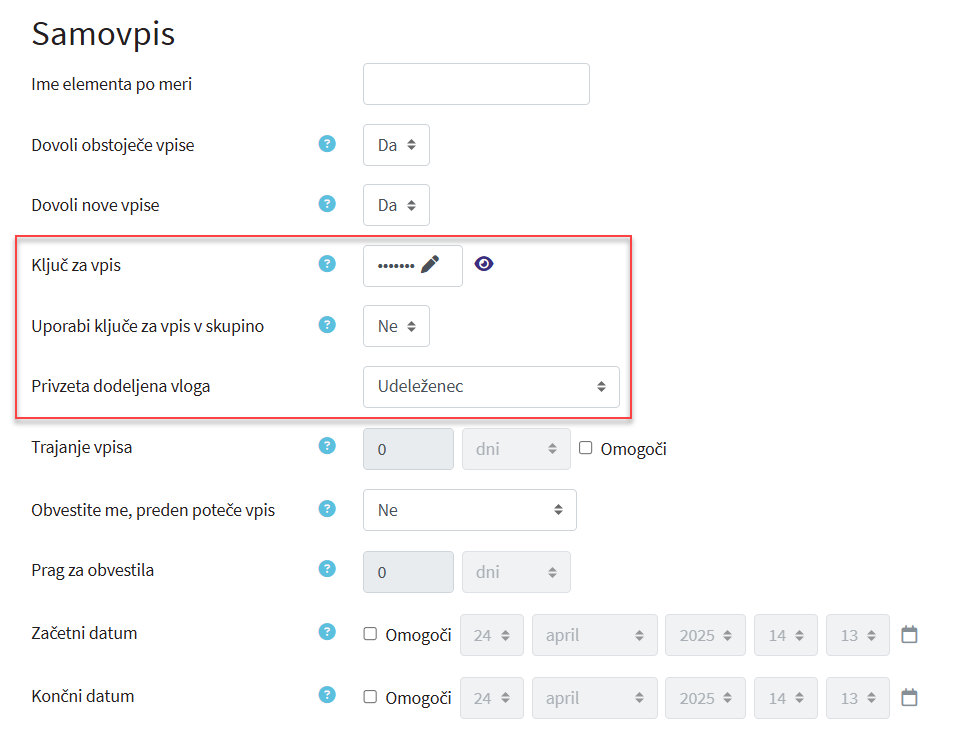The width and height of the screenshot is (956, 735).
Task: Expand Privzeta dodeljena vloga dropdown
Action: click(491, 386)
